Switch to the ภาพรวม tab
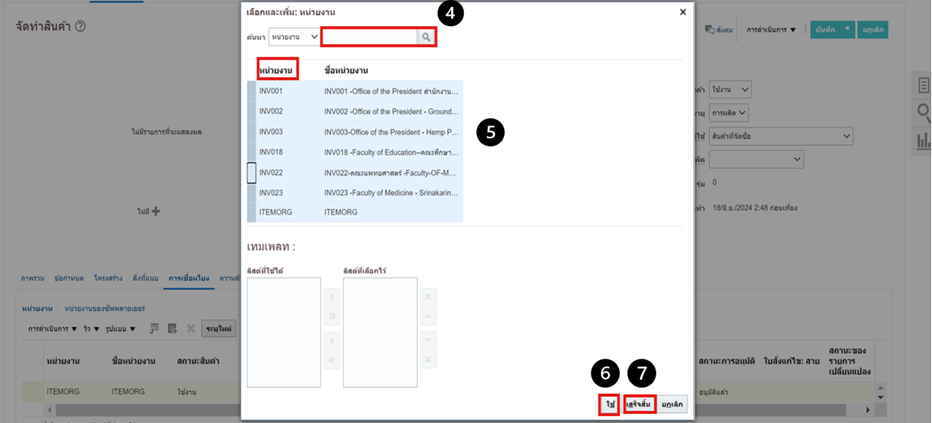 tap(32, 275)
